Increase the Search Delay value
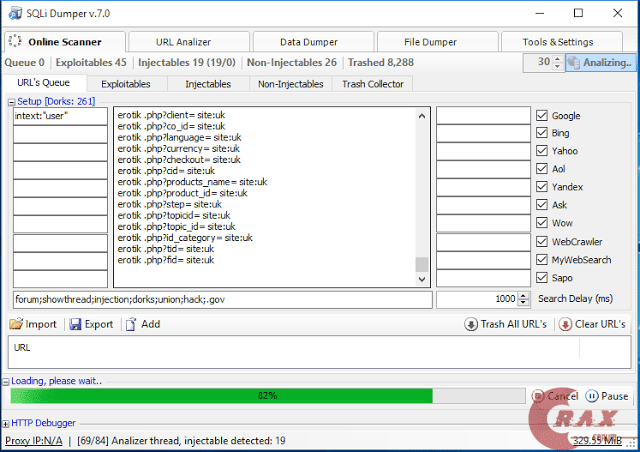Screen dimensions: 640x452 pos(523,296)
